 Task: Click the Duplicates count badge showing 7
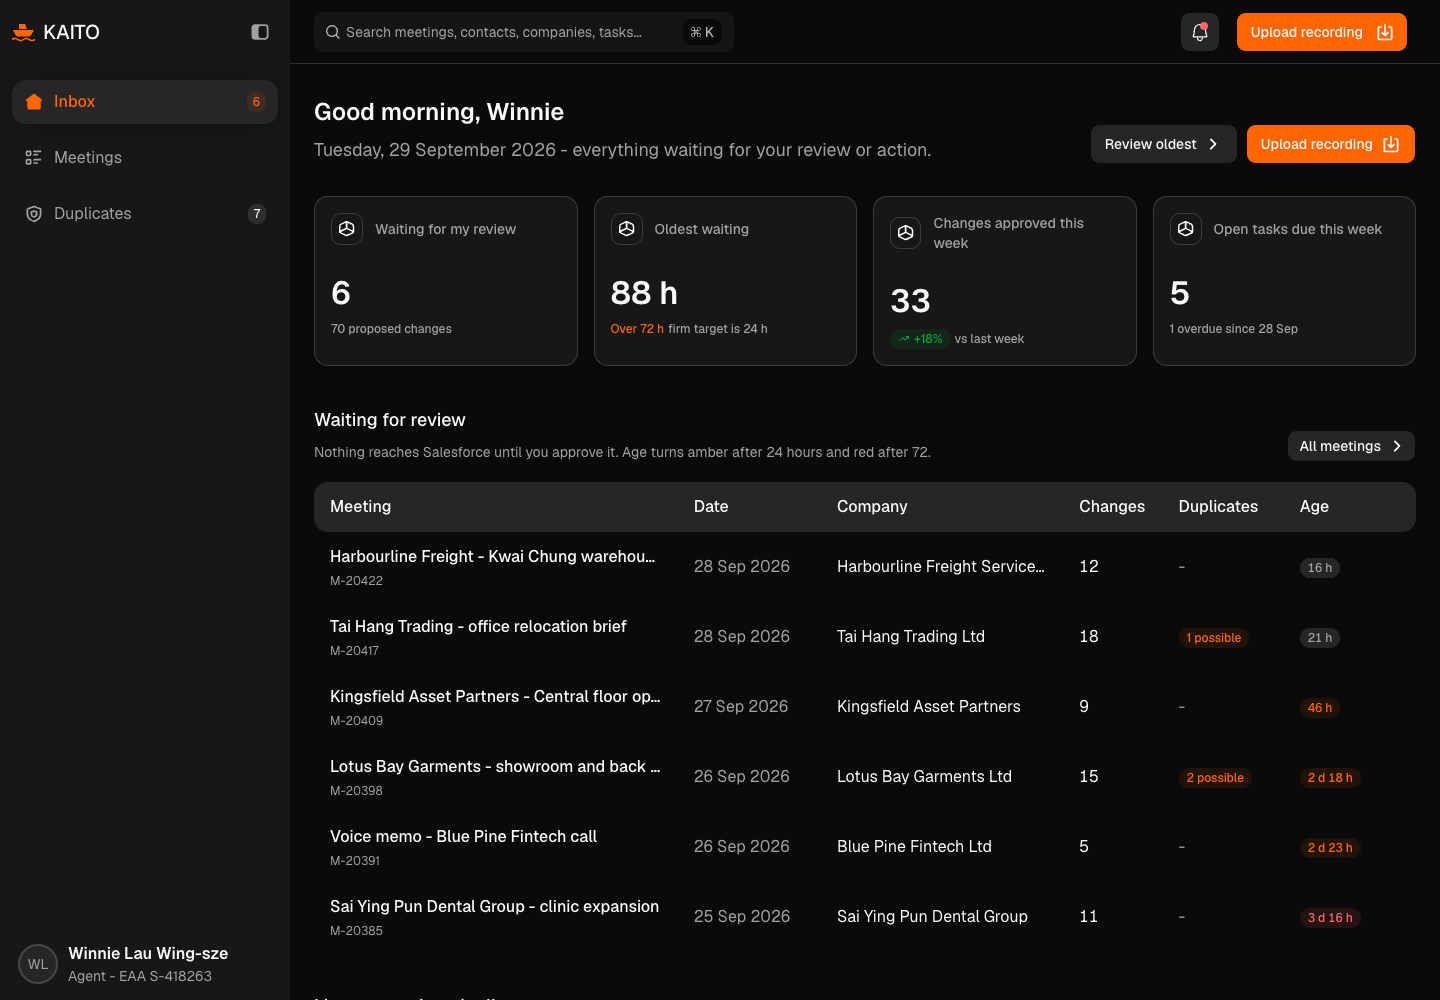tap(257, 214)
